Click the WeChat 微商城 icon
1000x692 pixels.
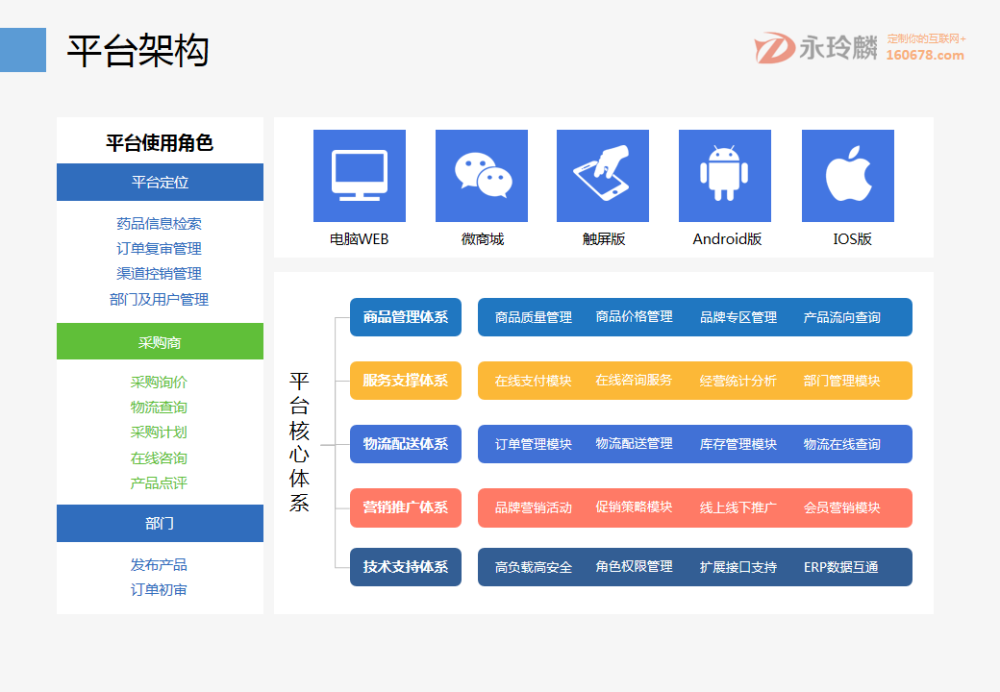[481, 175]
